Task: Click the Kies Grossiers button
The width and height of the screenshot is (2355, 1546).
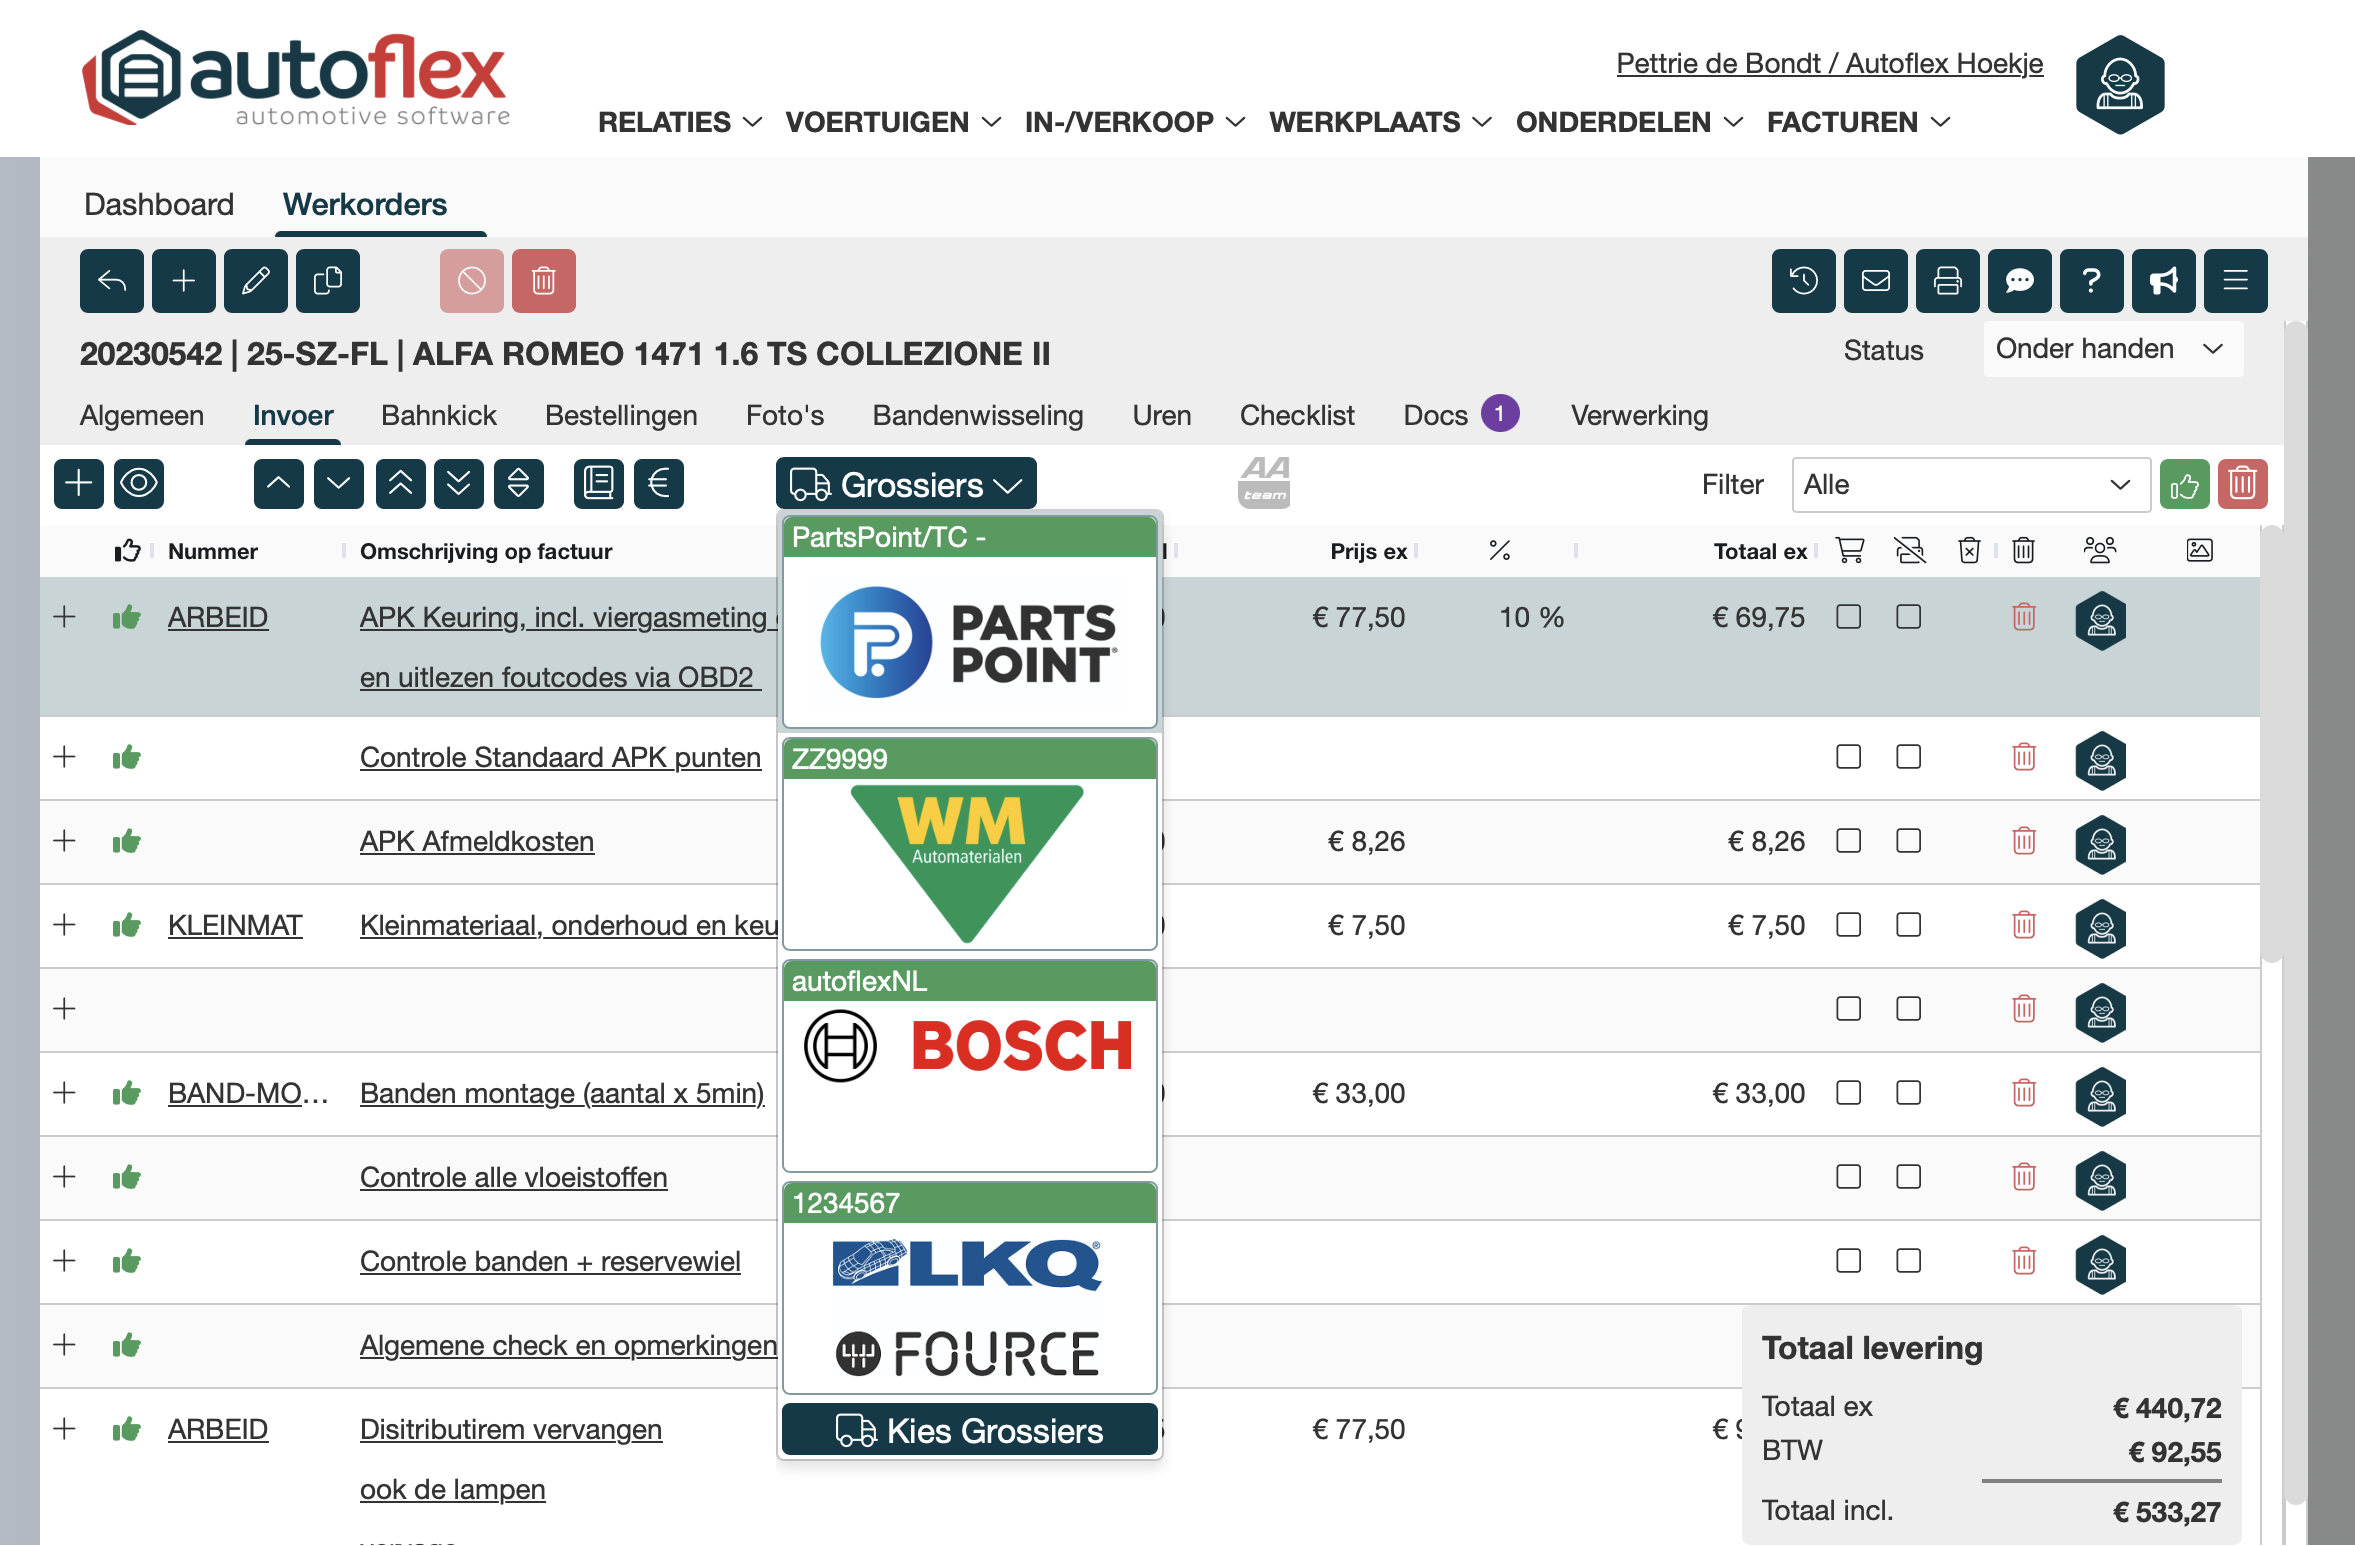Action: tap(969, 1430)
